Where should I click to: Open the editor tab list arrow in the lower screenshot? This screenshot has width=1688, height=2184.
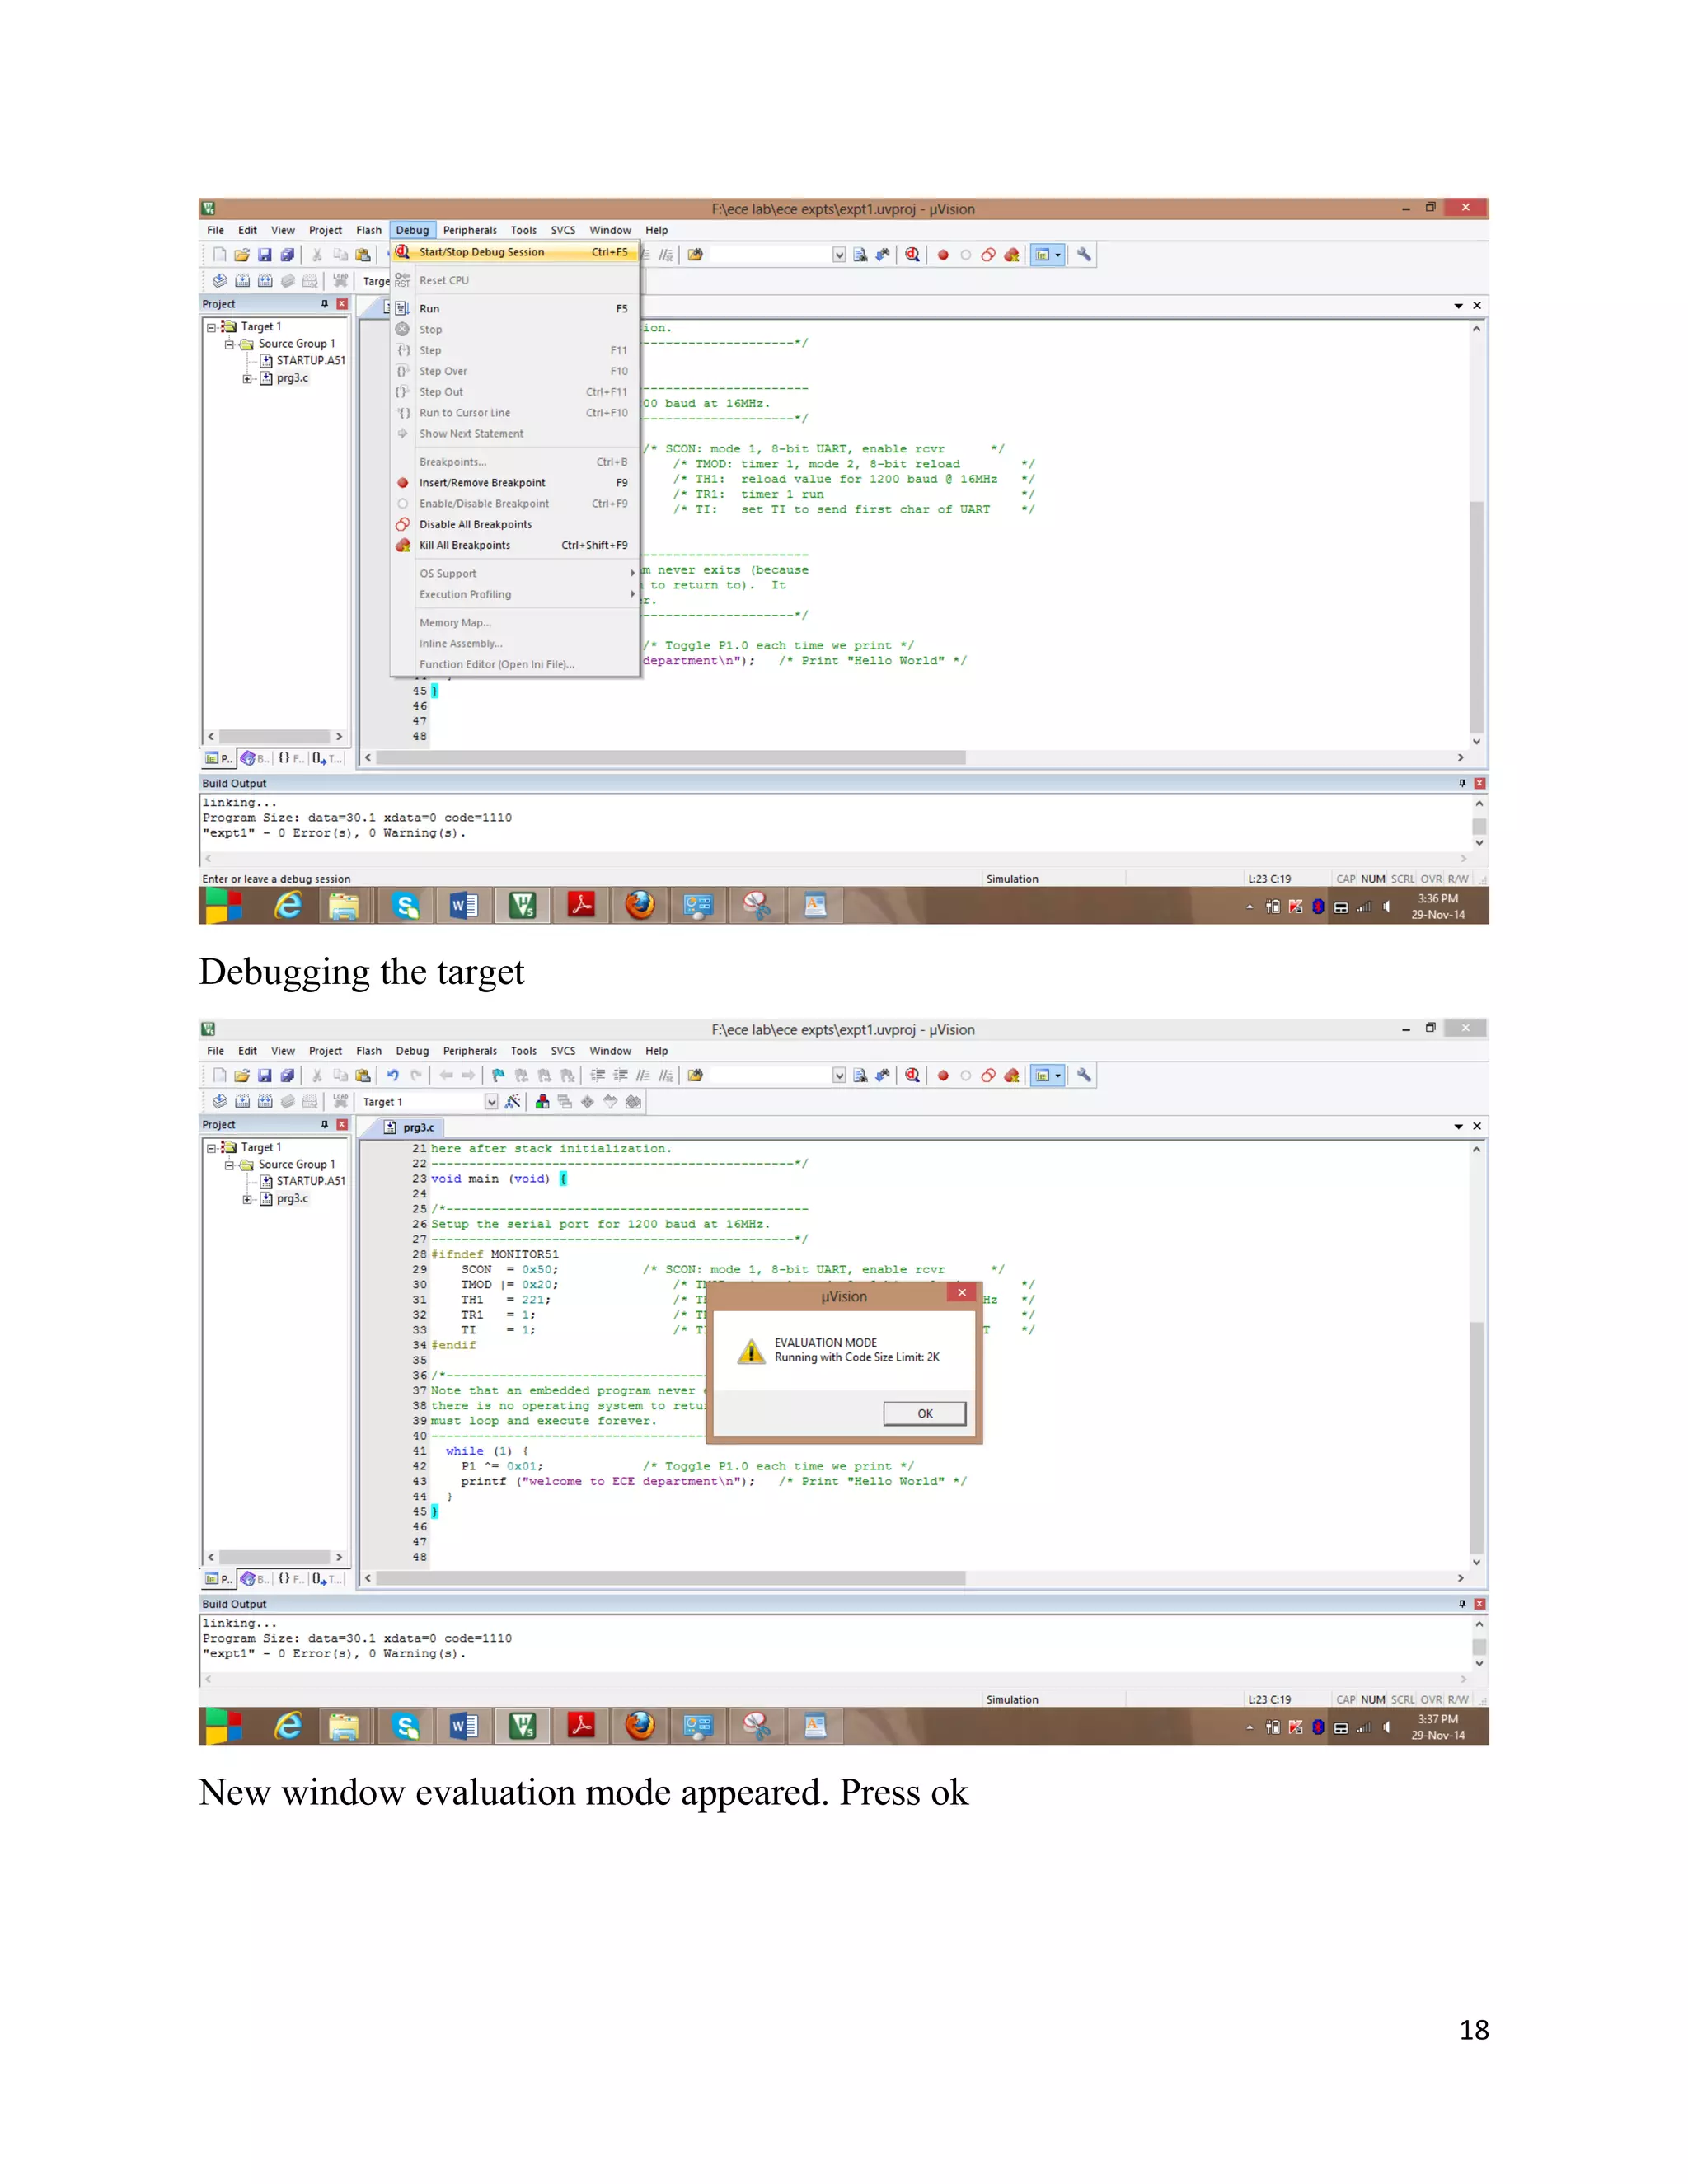[1458, 1127]
